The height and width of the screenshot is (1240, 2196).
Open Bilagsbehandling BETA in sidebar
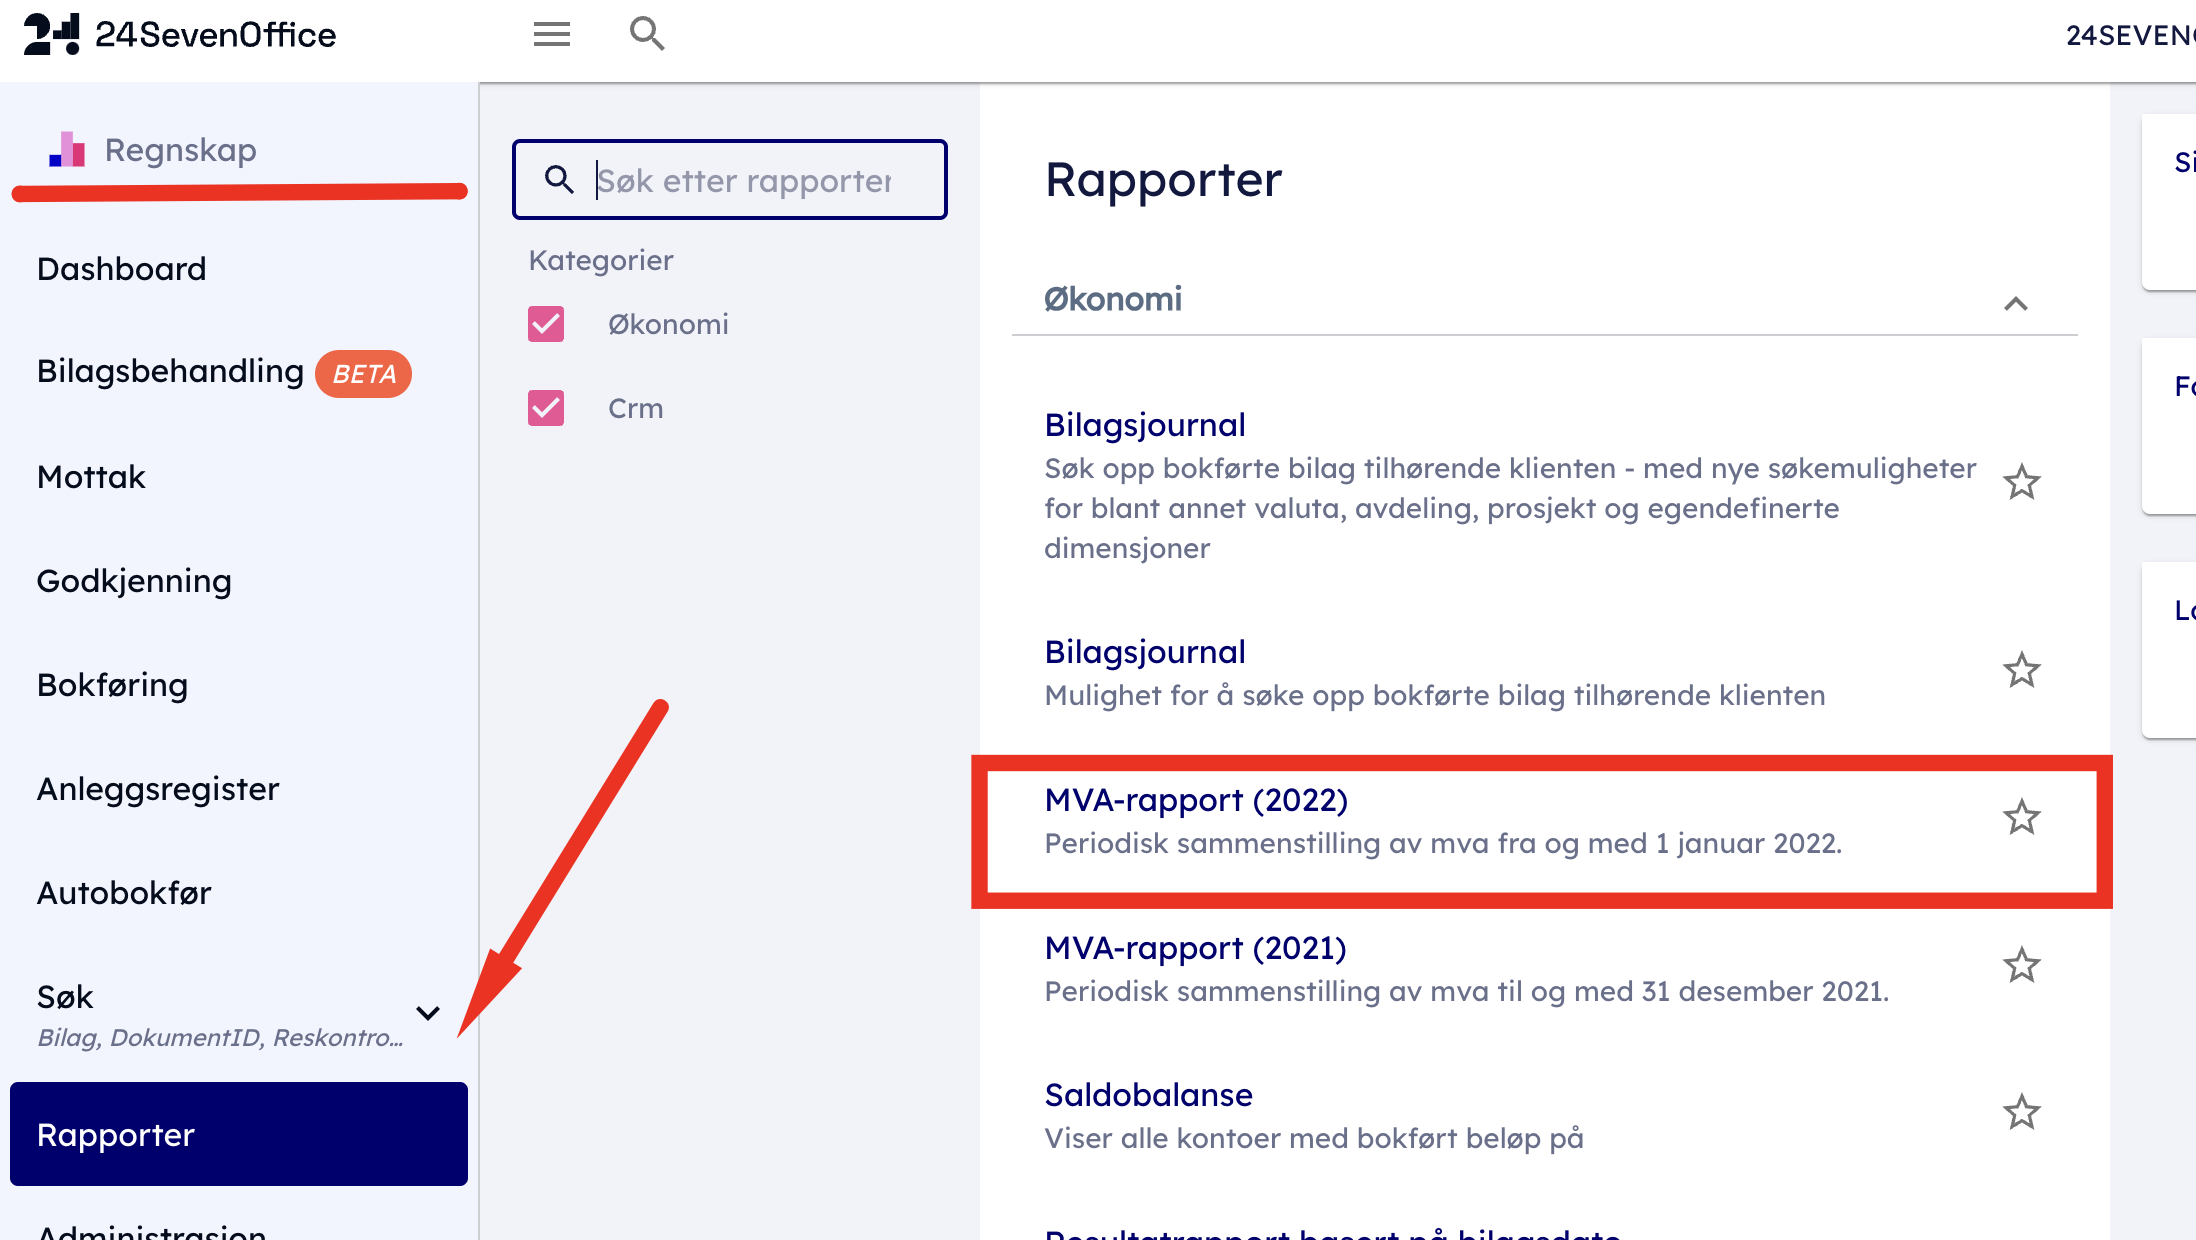(171, 372)
